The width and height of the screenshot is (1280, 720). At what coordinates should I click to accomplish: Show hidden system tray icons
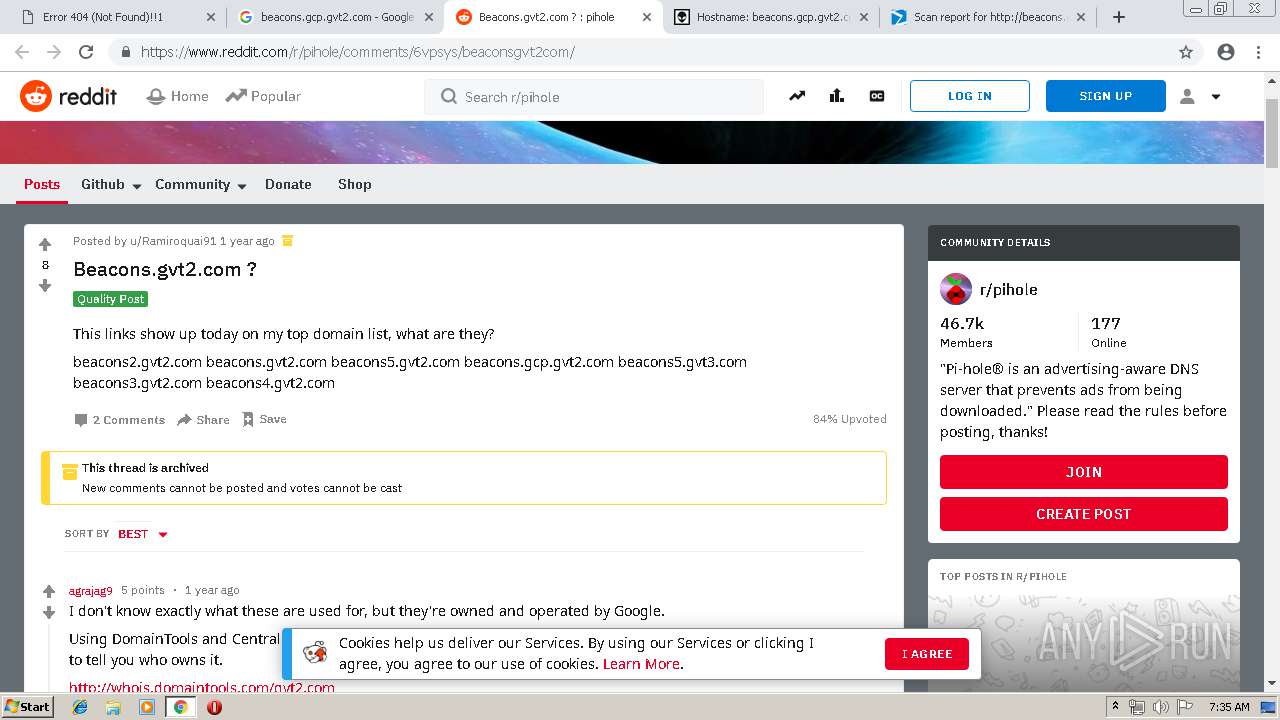click(x=1115, y=707)
